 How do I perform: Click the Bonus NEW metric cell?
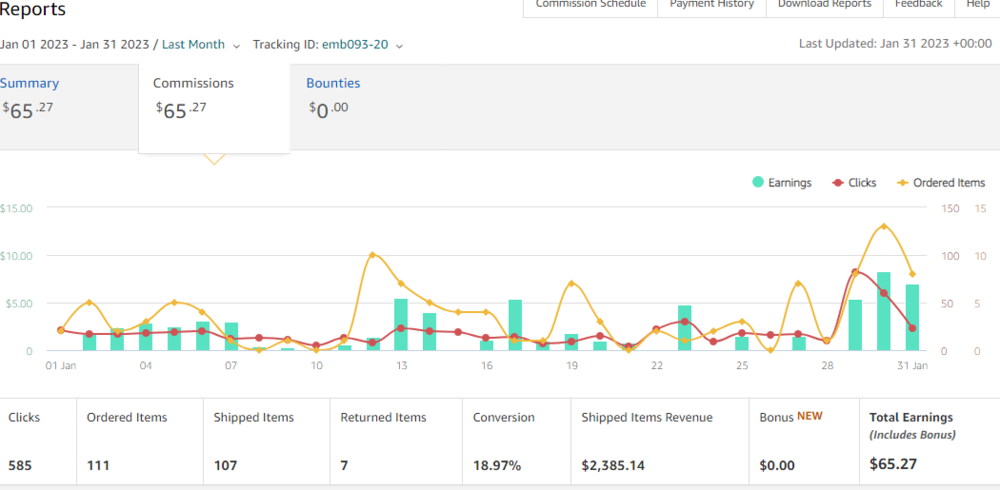[802, 441]
